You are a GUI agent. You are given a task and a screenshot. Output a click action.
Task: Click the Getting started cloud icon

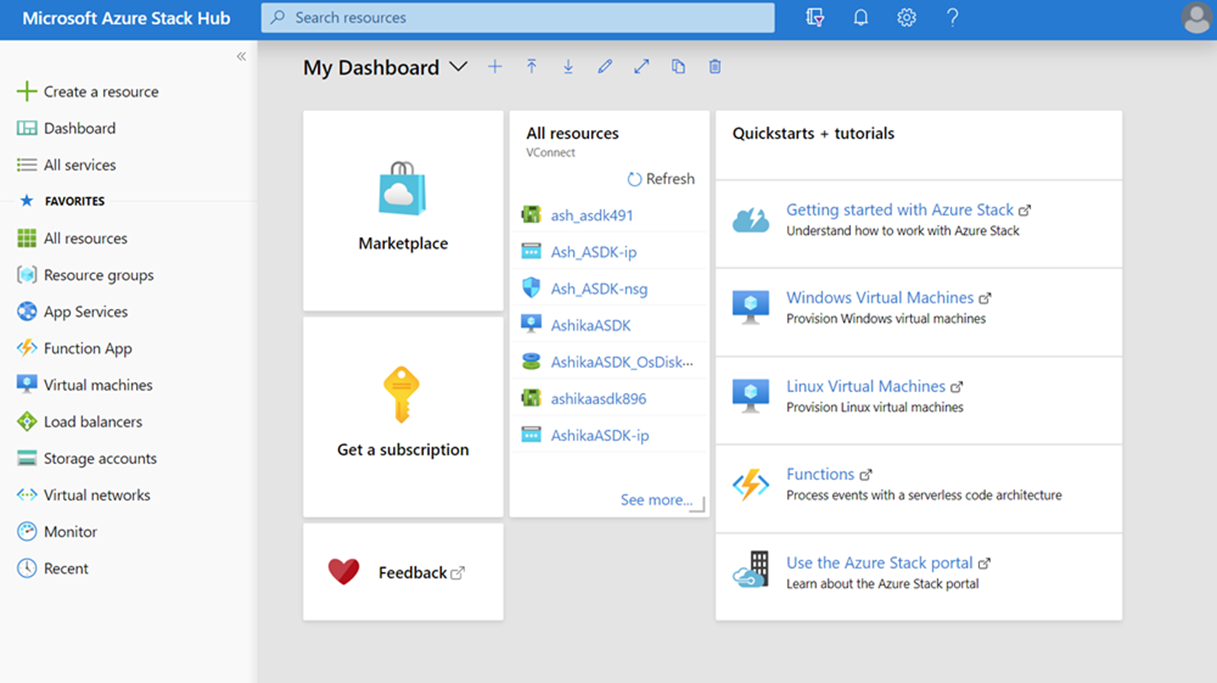[750, 220]
